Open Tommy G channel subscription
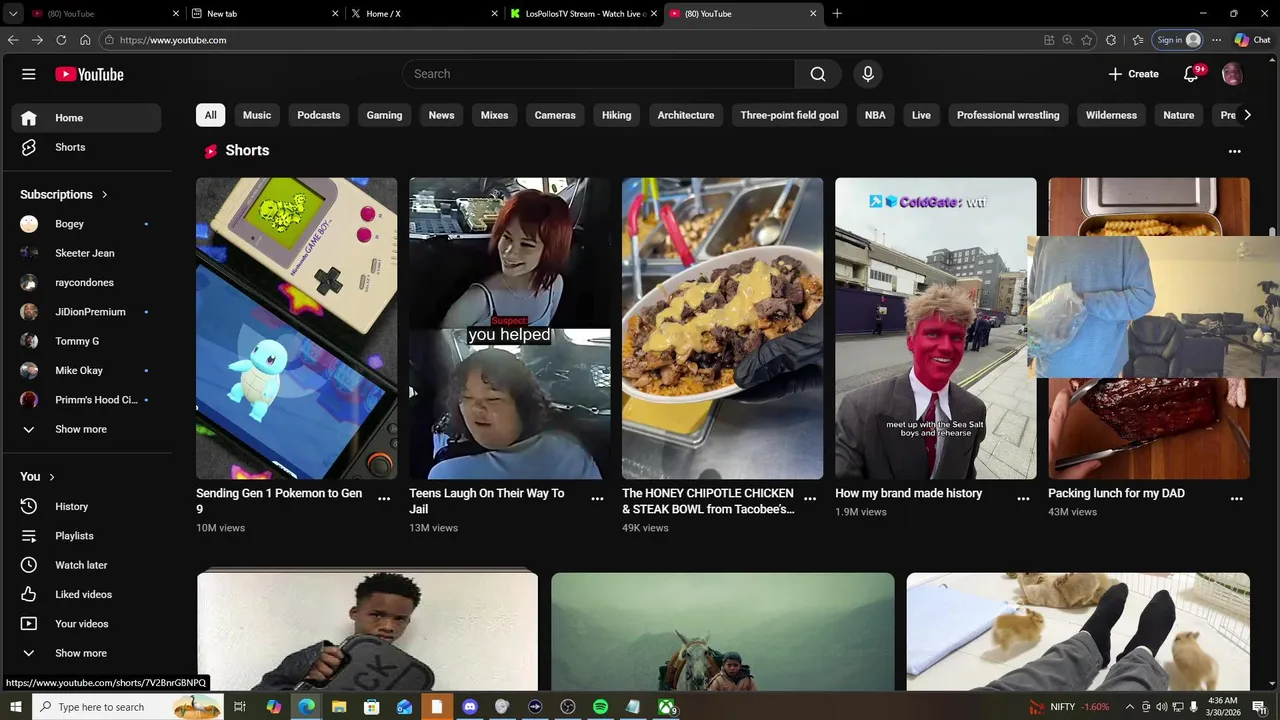Viewport: 1280px width, 720px height. (x=86, y=341)
